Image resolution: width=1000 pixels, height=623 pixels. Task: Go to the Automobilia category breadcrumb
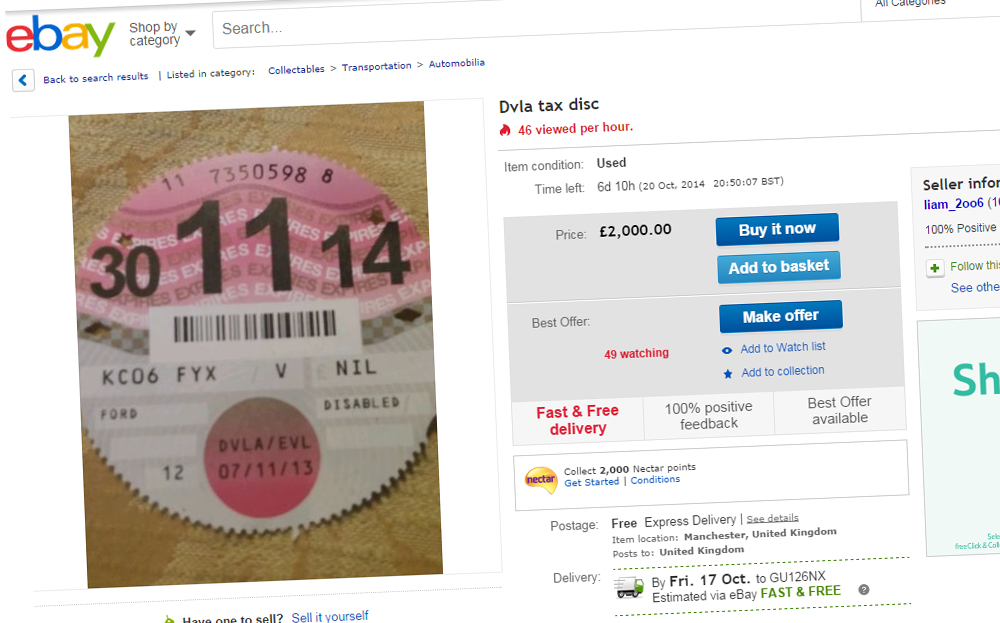[x=457, y=63]
